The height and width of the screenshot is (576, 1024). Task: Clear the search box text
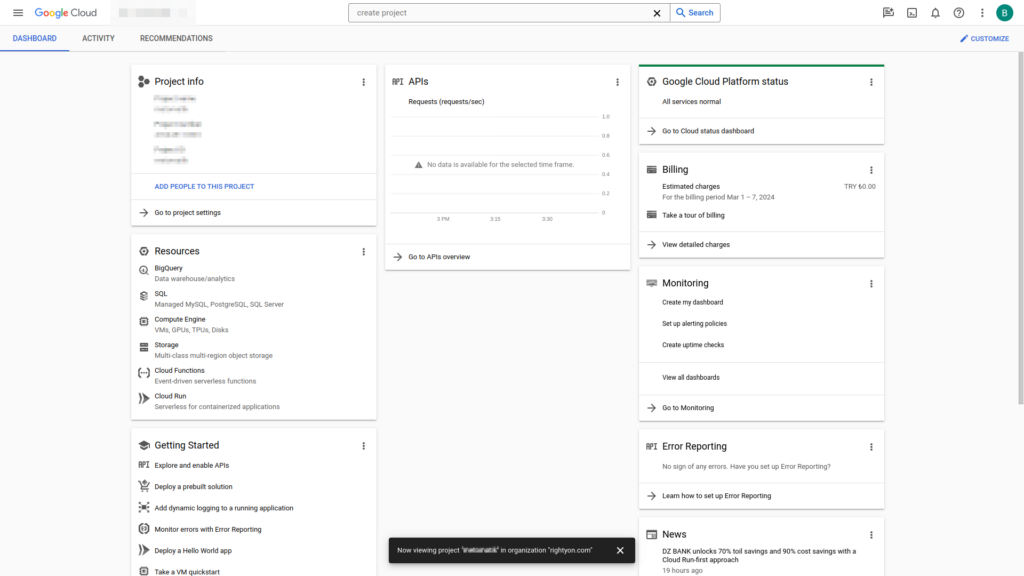pyautogui.click(x=657, y=13)
